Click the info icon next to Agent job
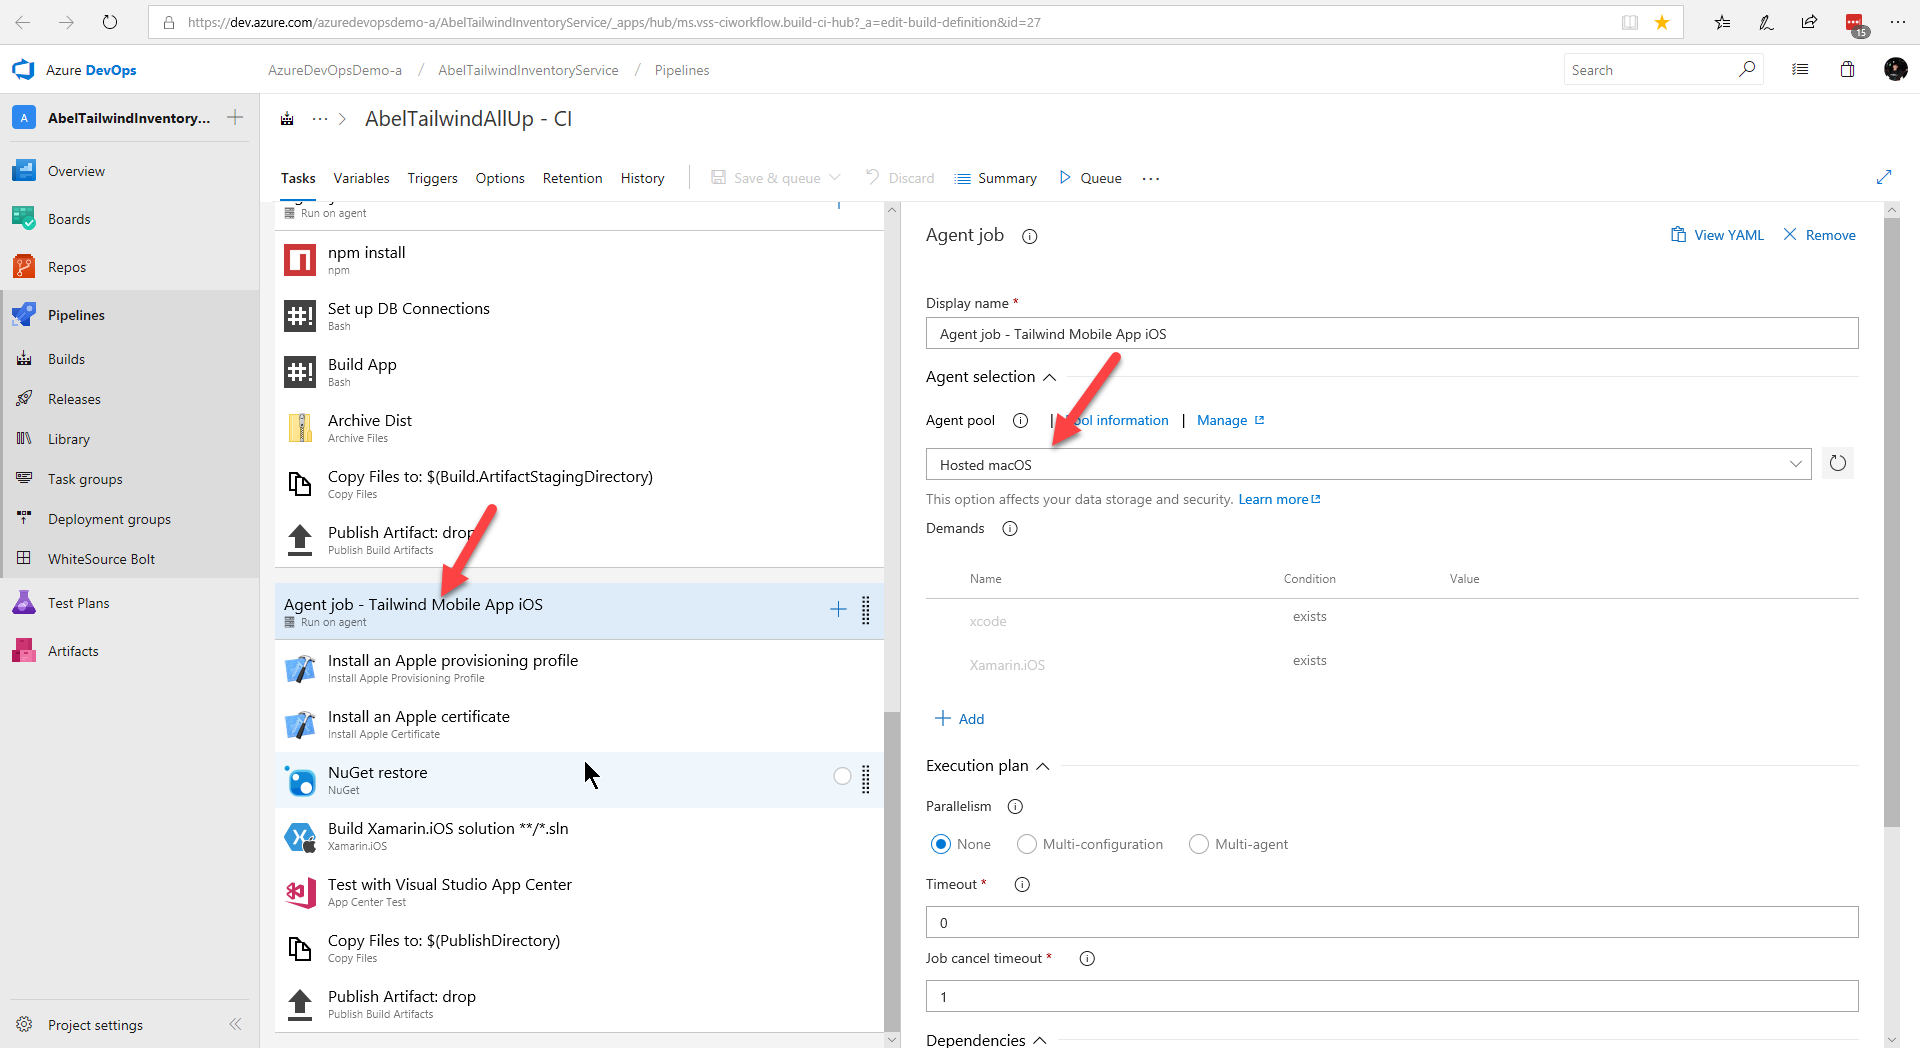Screen dimensions: 1920x1048 (x=1029, y=236)
